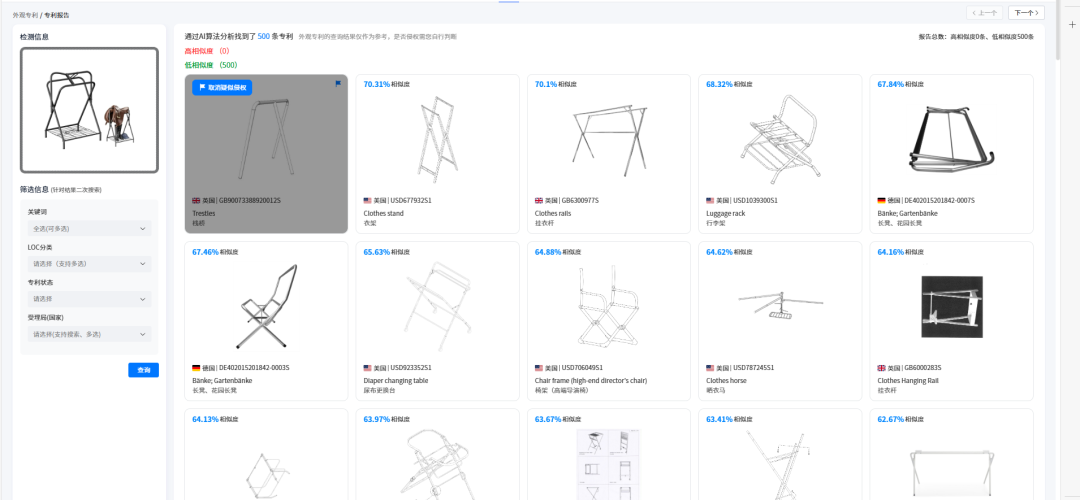Select the green 低相似度 (500) filter

click(211, 65)
